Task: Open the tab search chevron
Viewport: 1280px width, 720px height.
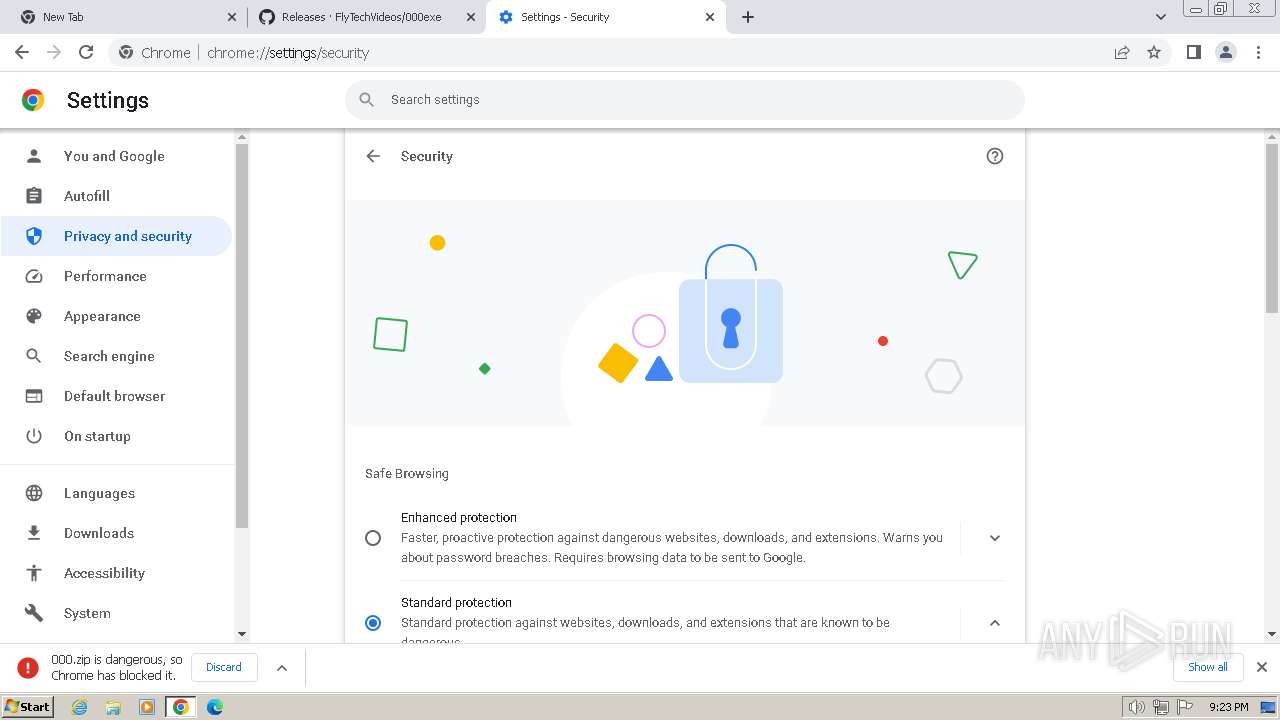Action: pos(1161,17)
